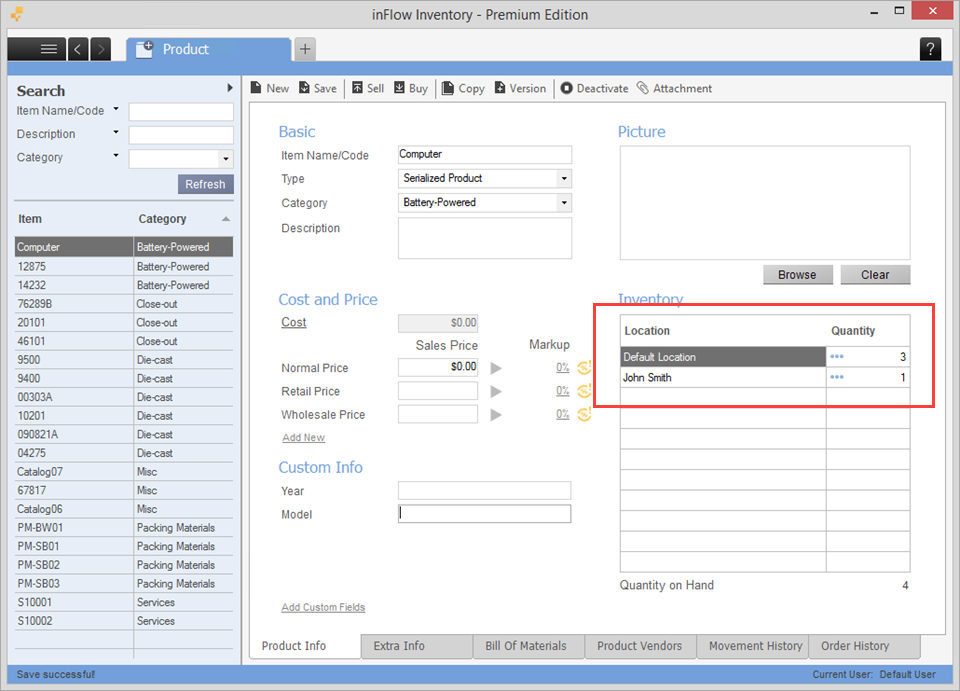
Task: Select item 76289B in the list
Action: coord(124,304)
